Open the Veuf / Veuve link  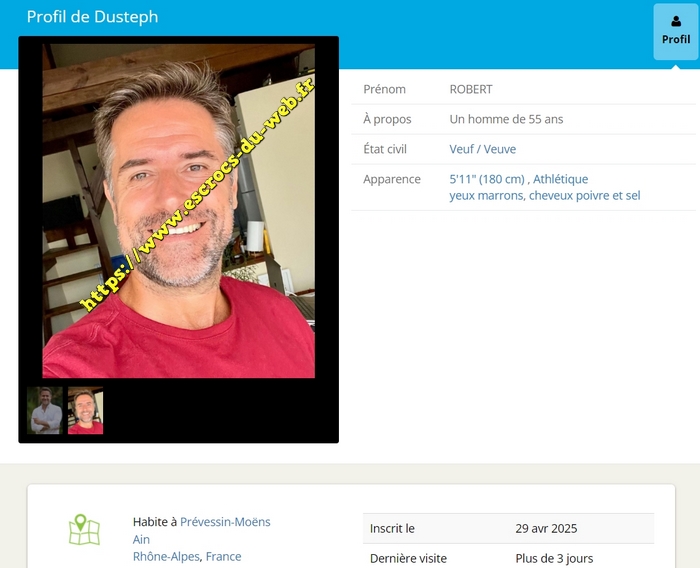(x=483, y=149)
